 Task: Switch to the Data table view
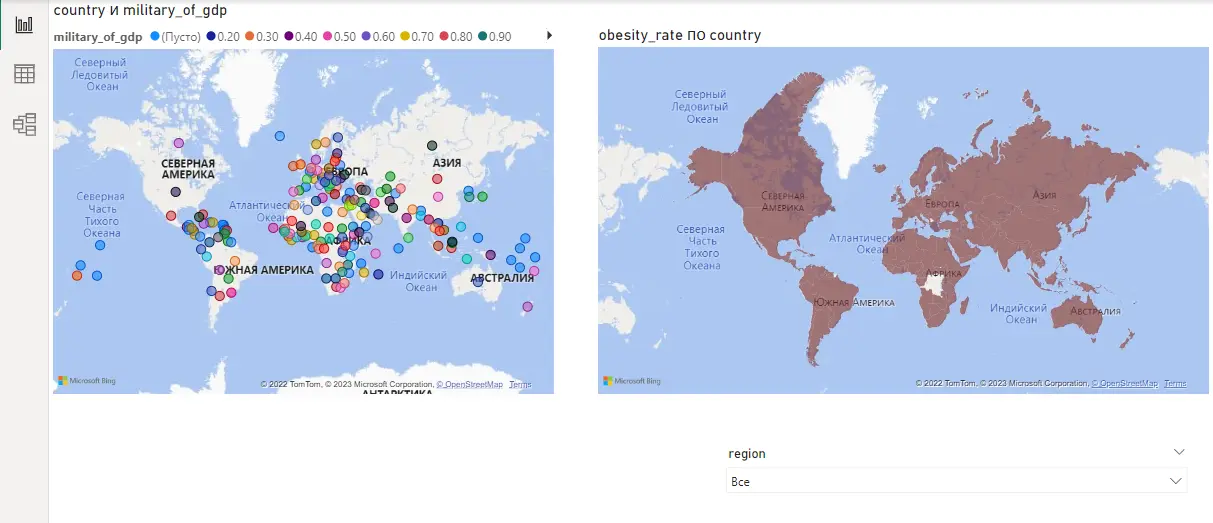[x=24, y=74]
